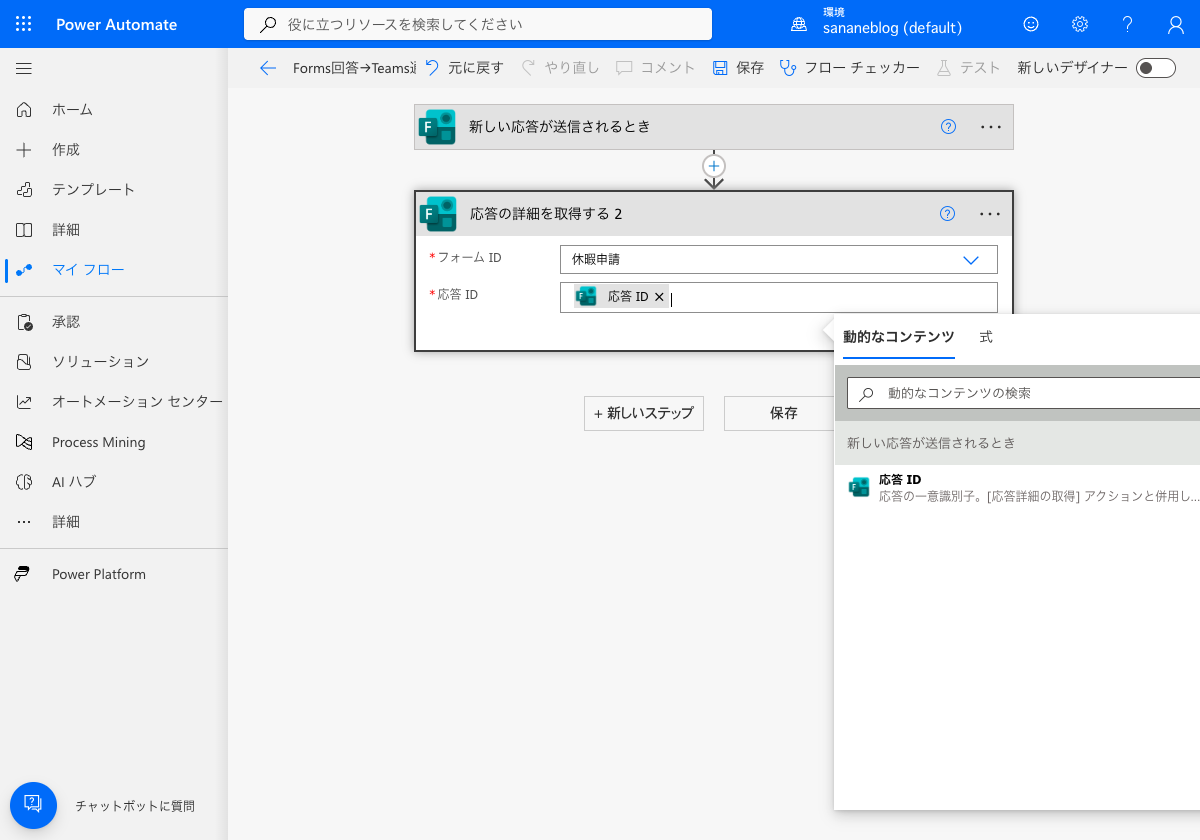Open help for the trigger card

click(x=948, y=127)
